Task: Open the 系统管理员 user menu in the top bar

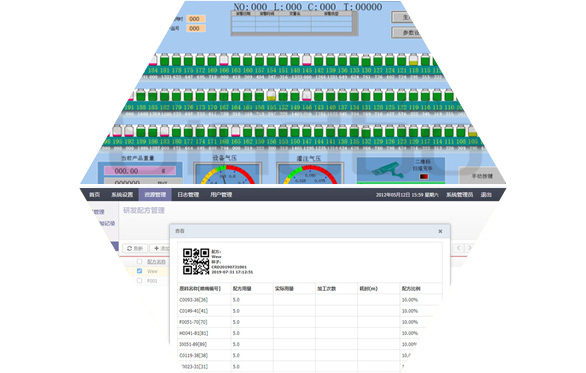Action: tap(460, 195)
